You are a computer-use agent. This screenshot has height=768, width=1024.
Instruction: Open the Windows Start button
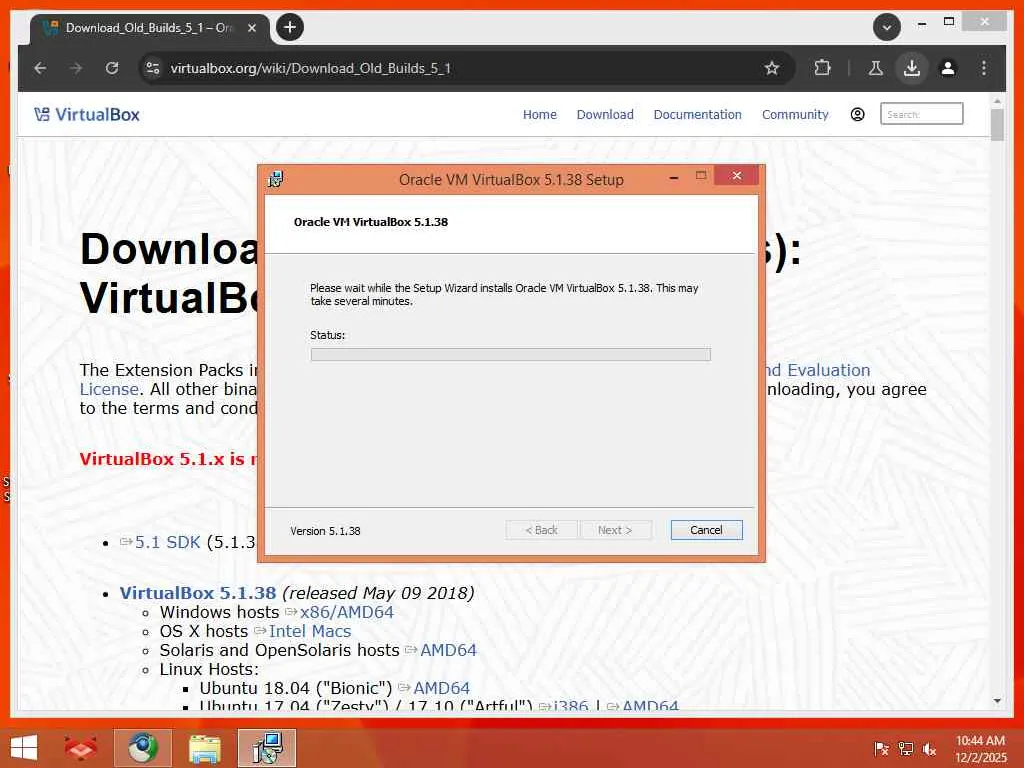click(24, 748)
